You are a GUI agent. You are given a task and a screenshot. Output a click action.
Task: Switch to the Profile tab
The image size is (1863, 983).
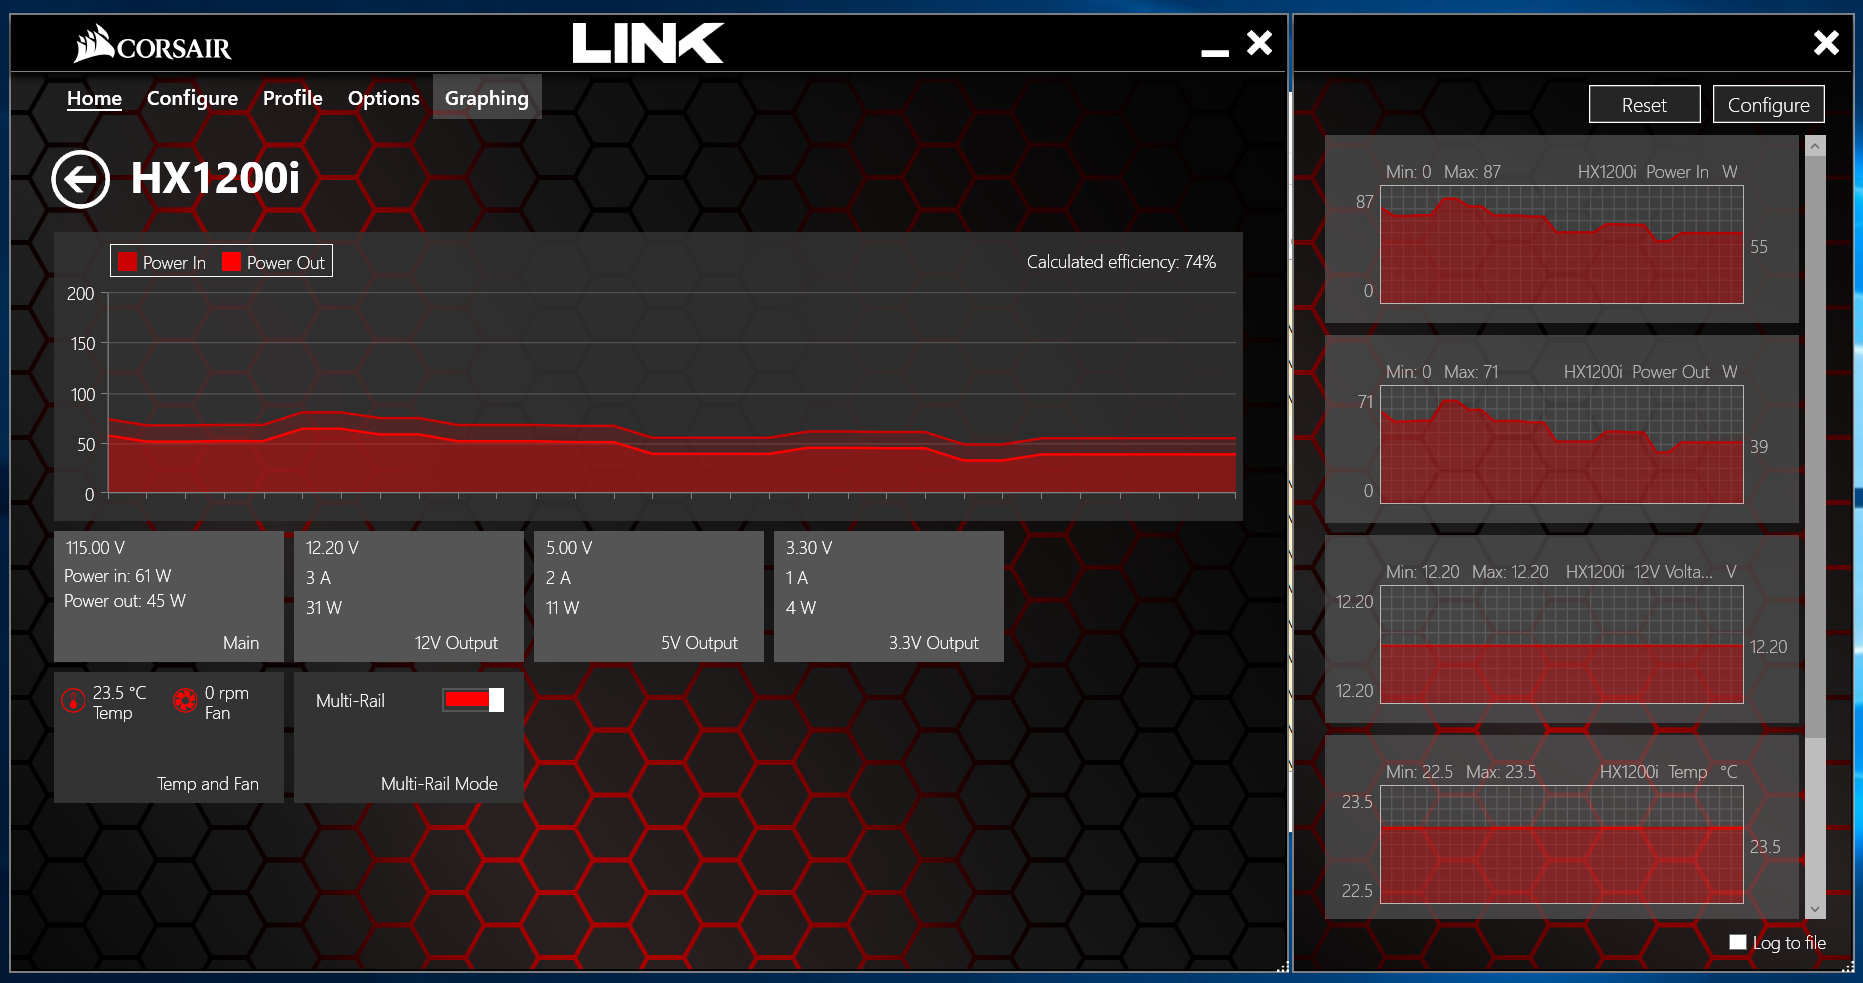coord(292,98)
